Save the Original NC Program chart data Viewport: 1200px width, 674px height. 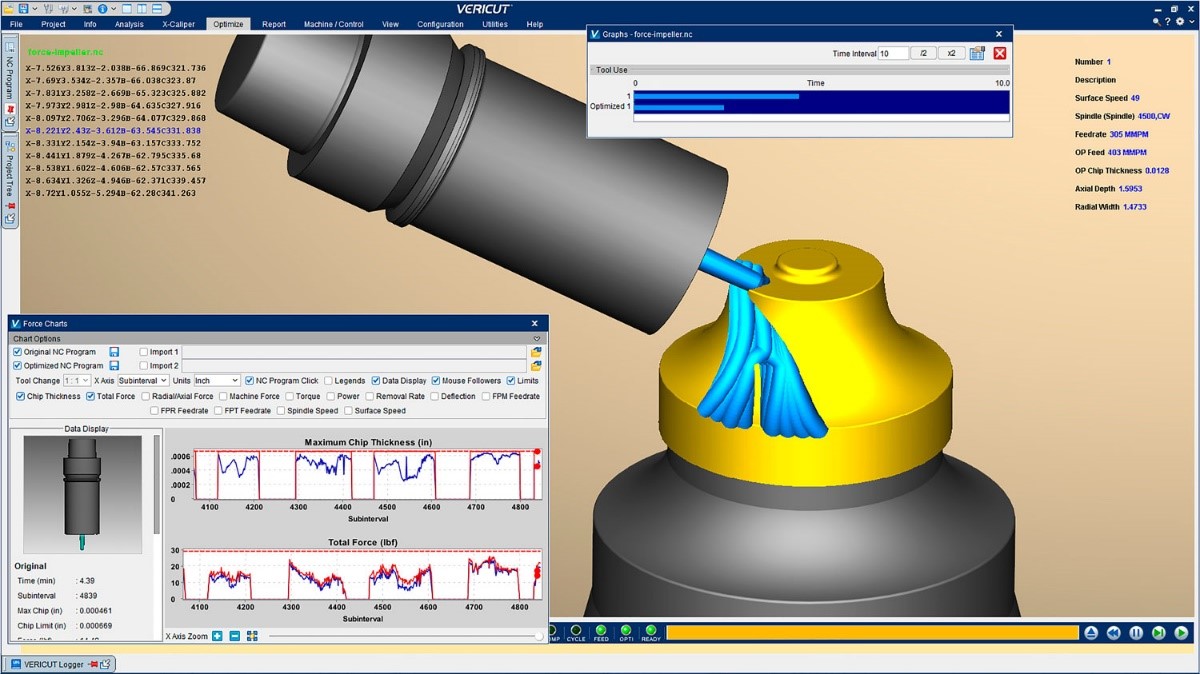coord(114,352)
